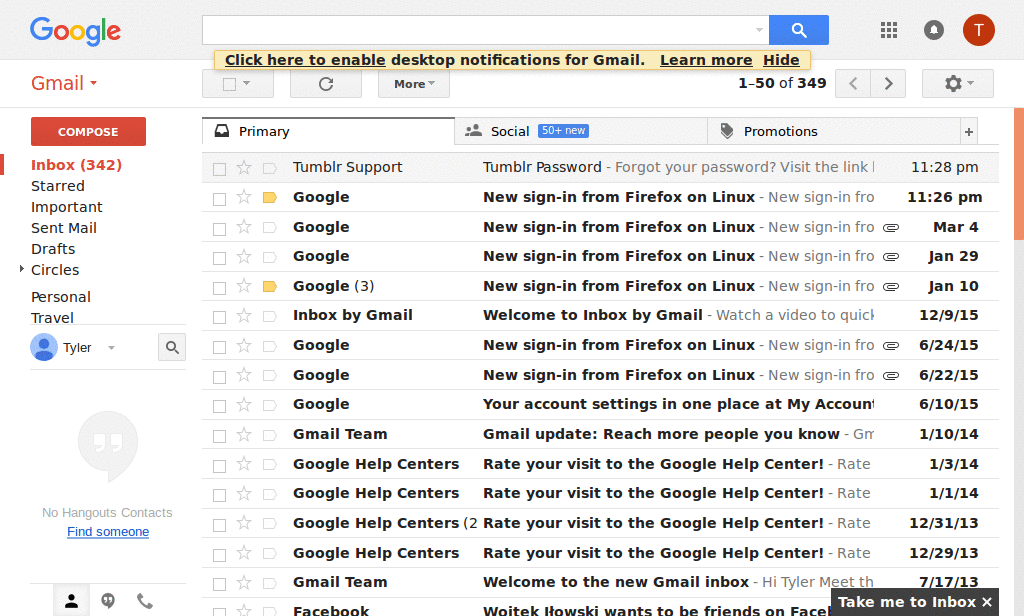
Task: Click attachment icon on Mar 4 email
Action: coord(891,228)
